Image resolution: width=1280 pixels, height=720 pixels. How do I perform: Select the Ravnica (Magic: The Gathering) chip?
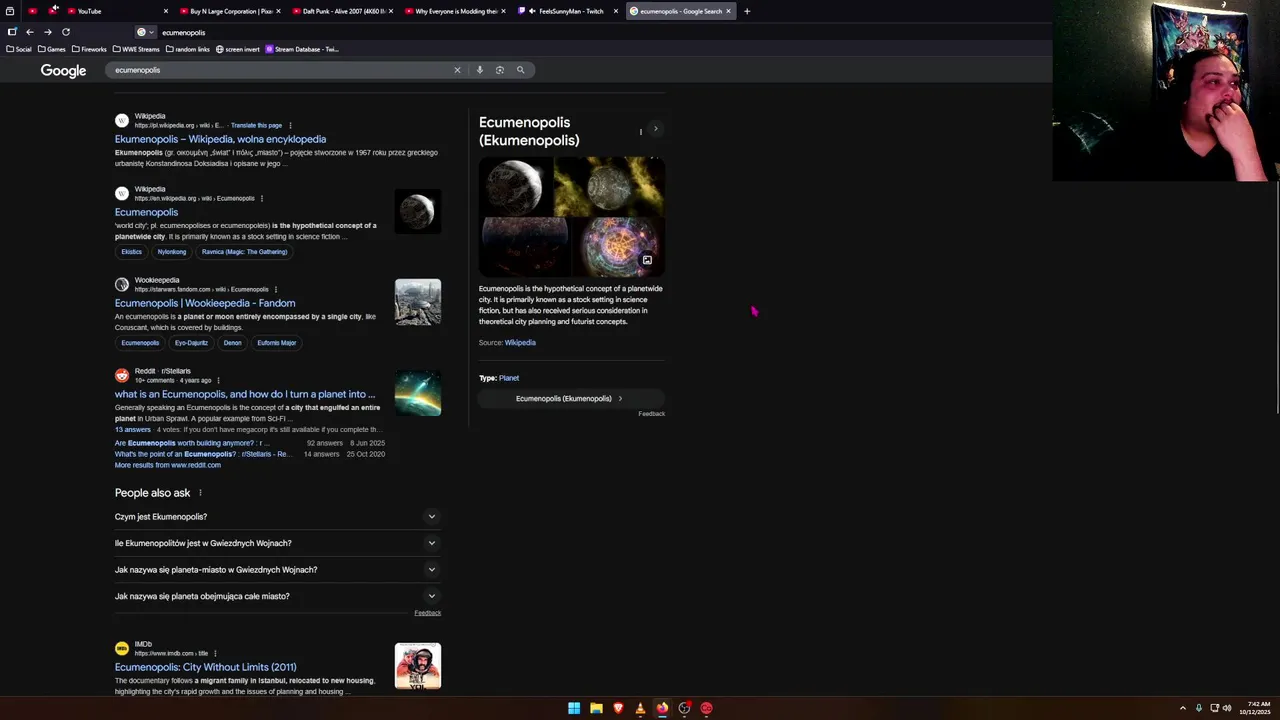(x=244, y=252)
